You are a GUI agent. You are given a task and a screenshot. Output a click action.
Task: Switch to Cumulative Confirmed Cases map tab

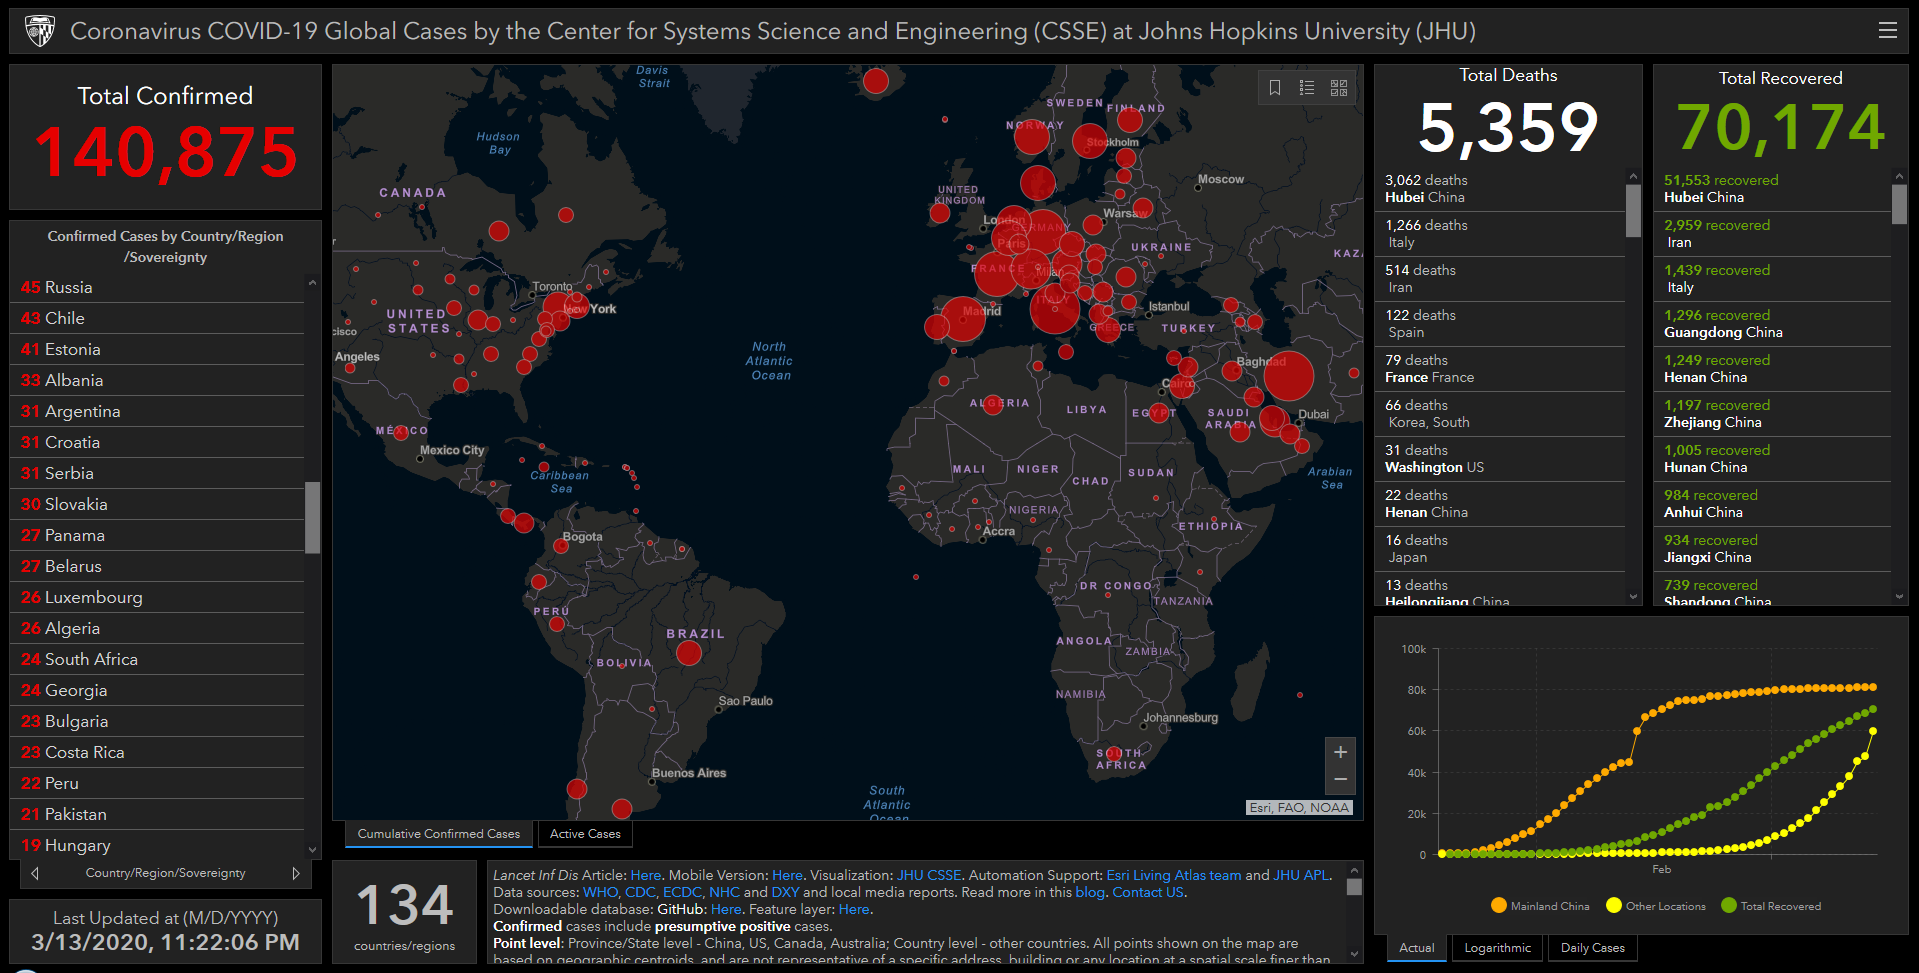coord(439,834)
